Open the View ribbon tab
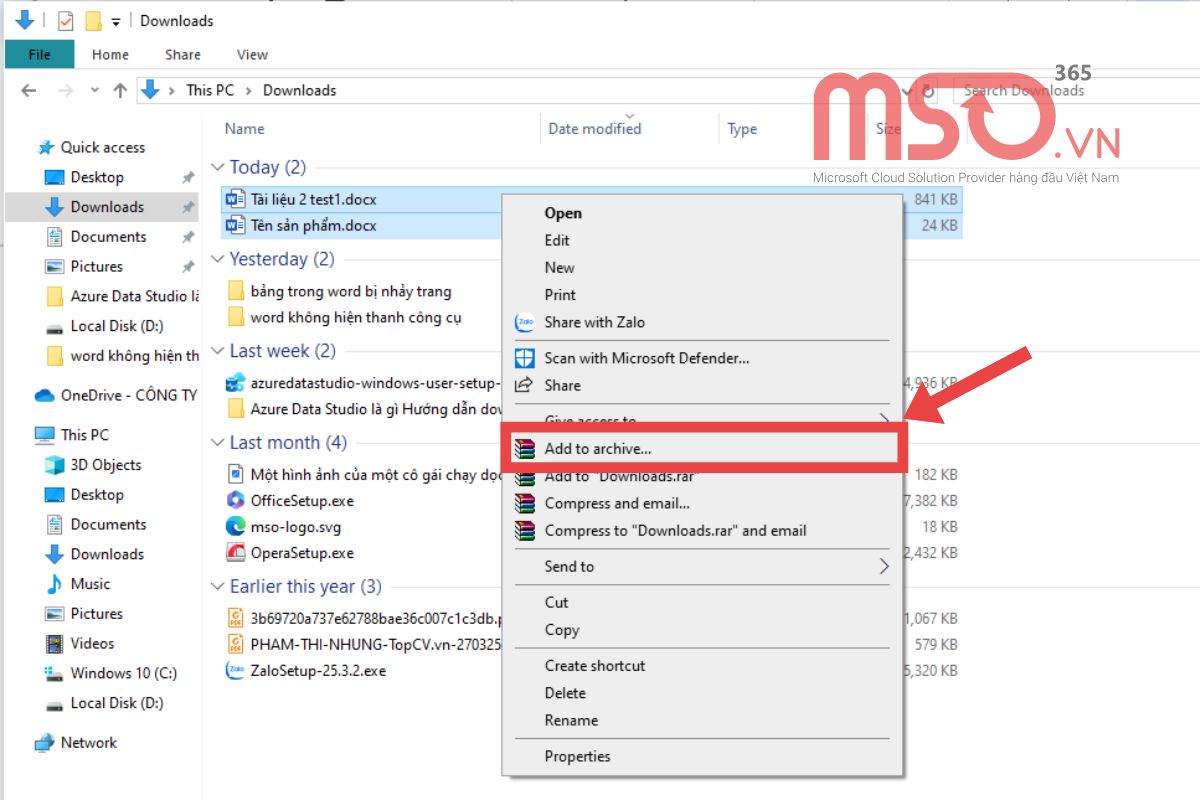This screenshot has width=1200, height=800. 252,55
